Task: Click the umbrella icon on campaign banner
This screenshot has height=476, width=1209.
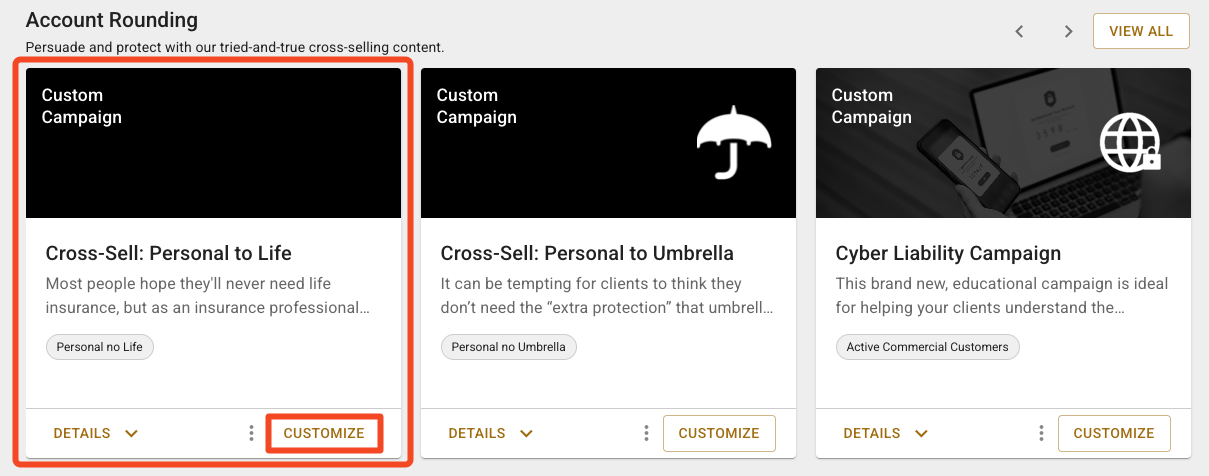Action: pyautogui.click(x=734, y=142)
